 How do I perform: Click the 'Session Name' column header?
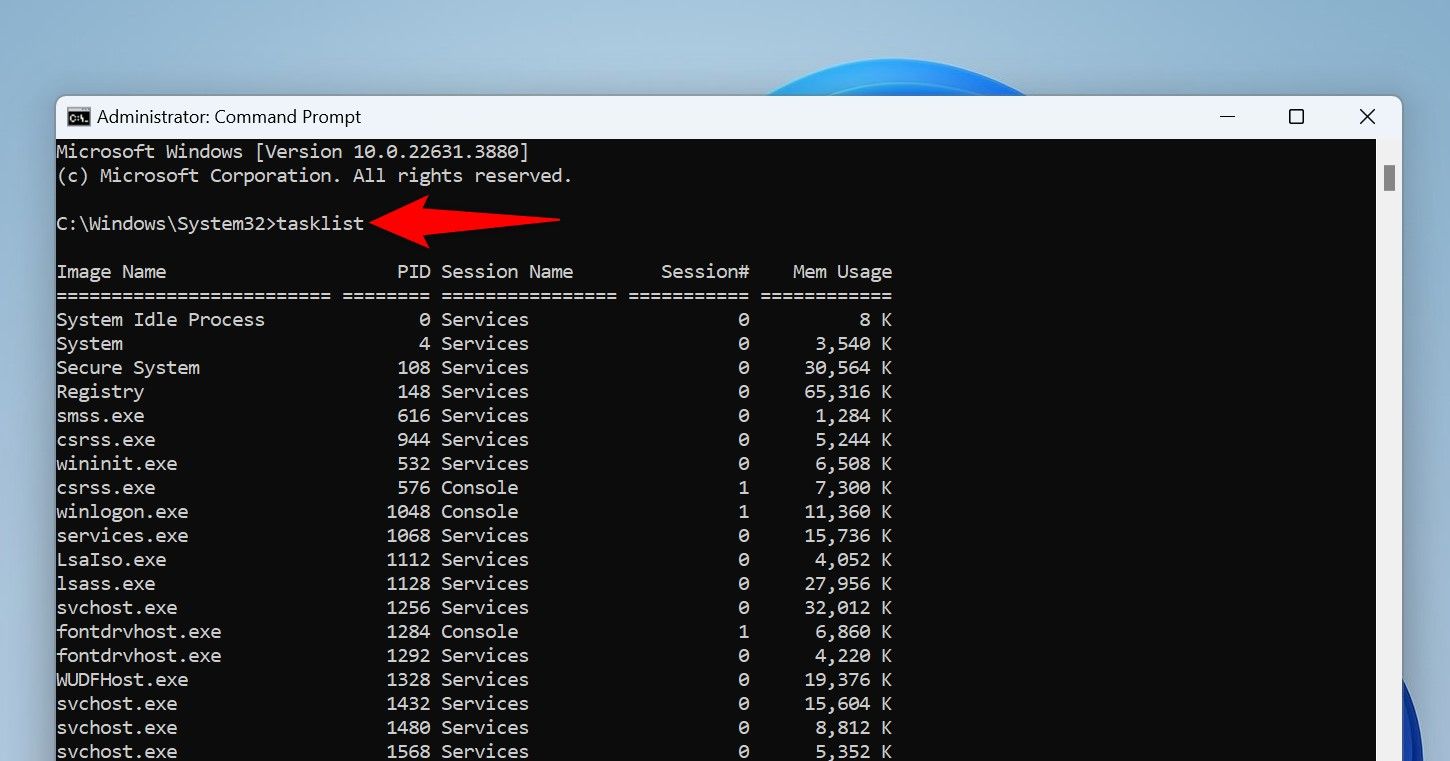507,272
